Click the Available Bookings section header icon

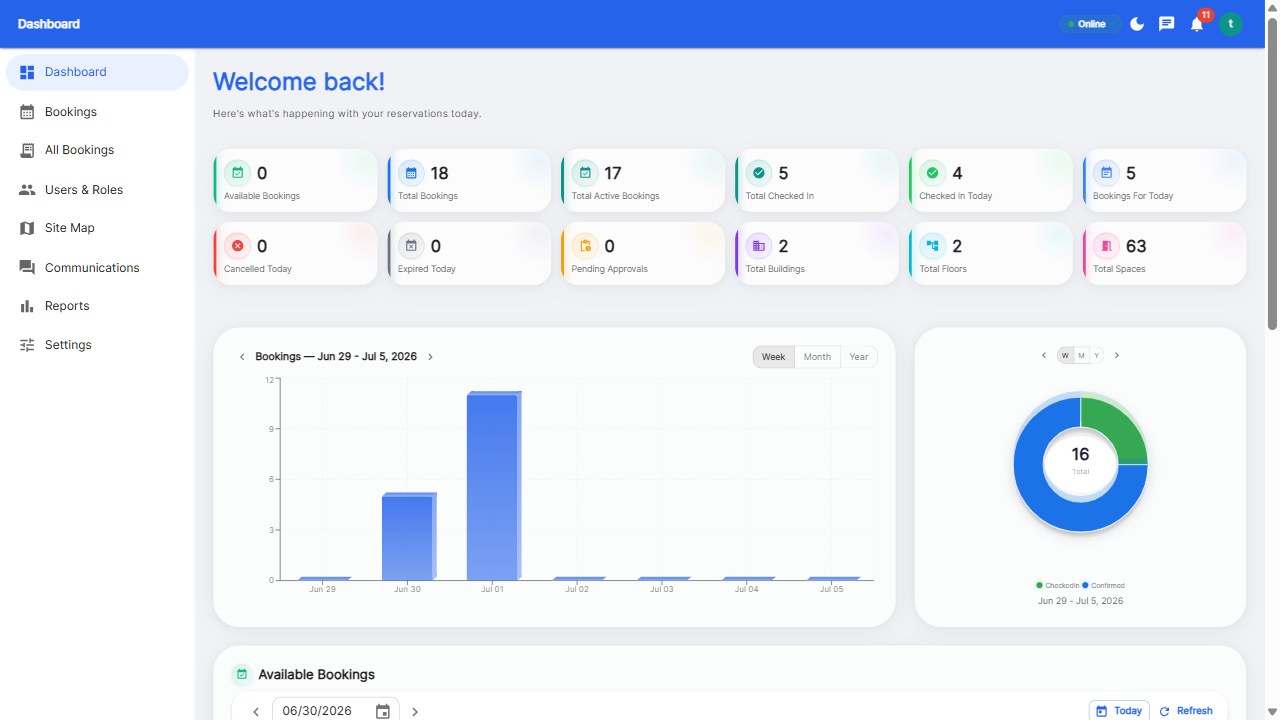click(x=241, y=674)
